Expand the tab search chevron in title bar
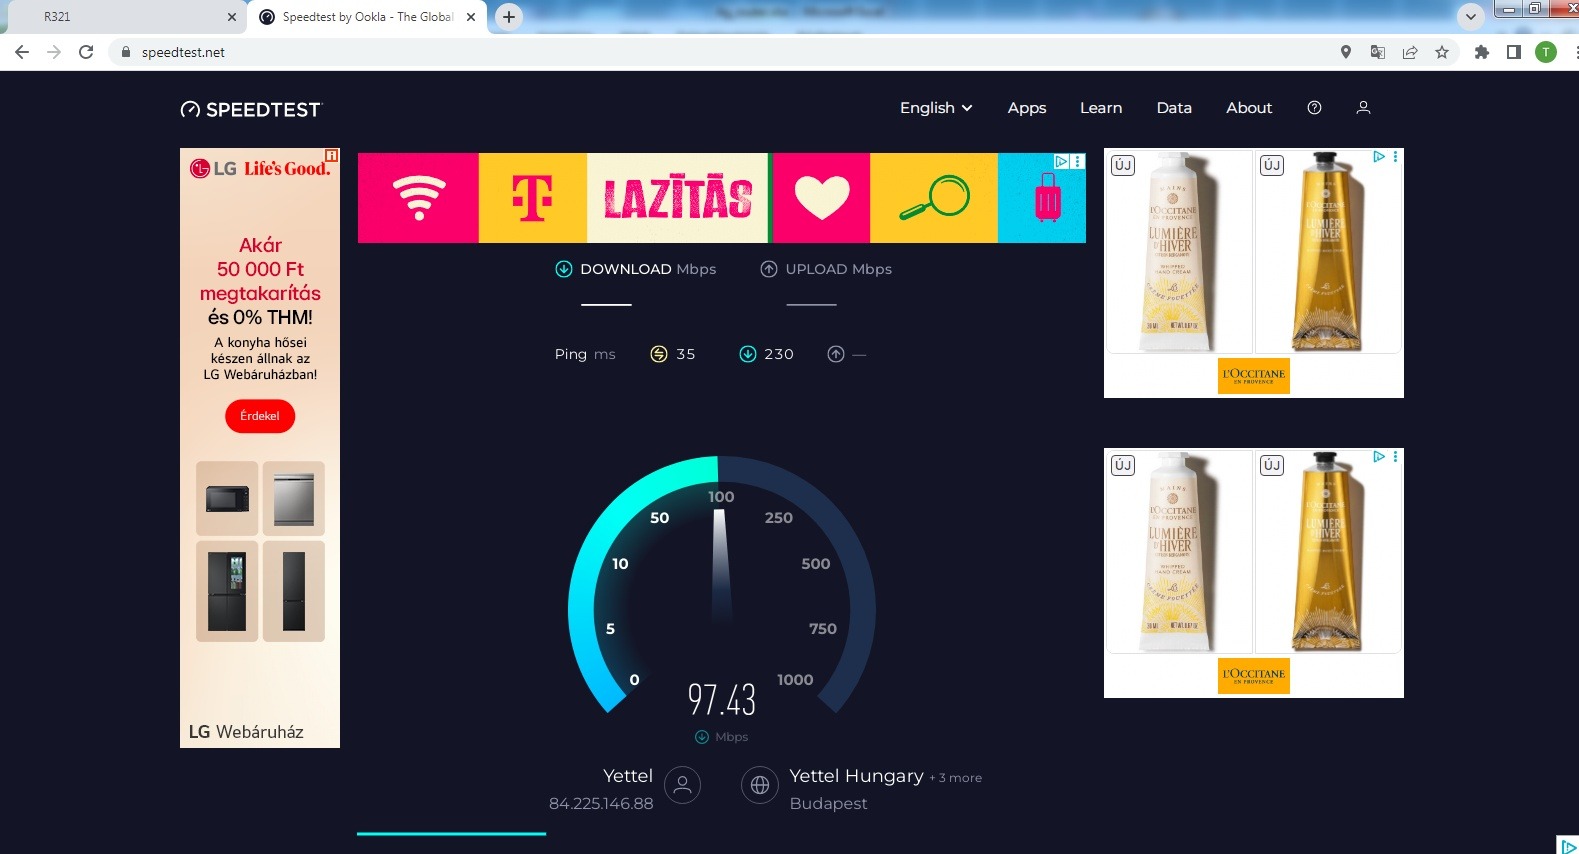This screenshot has width=1579, height=854. click(x=1470, y=17)
